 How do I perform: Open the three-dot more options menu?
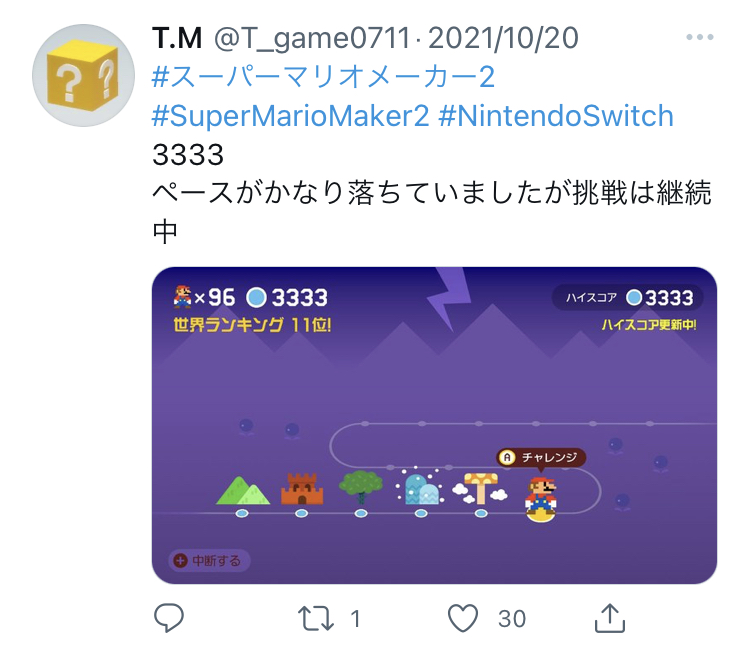click(700, 37)
